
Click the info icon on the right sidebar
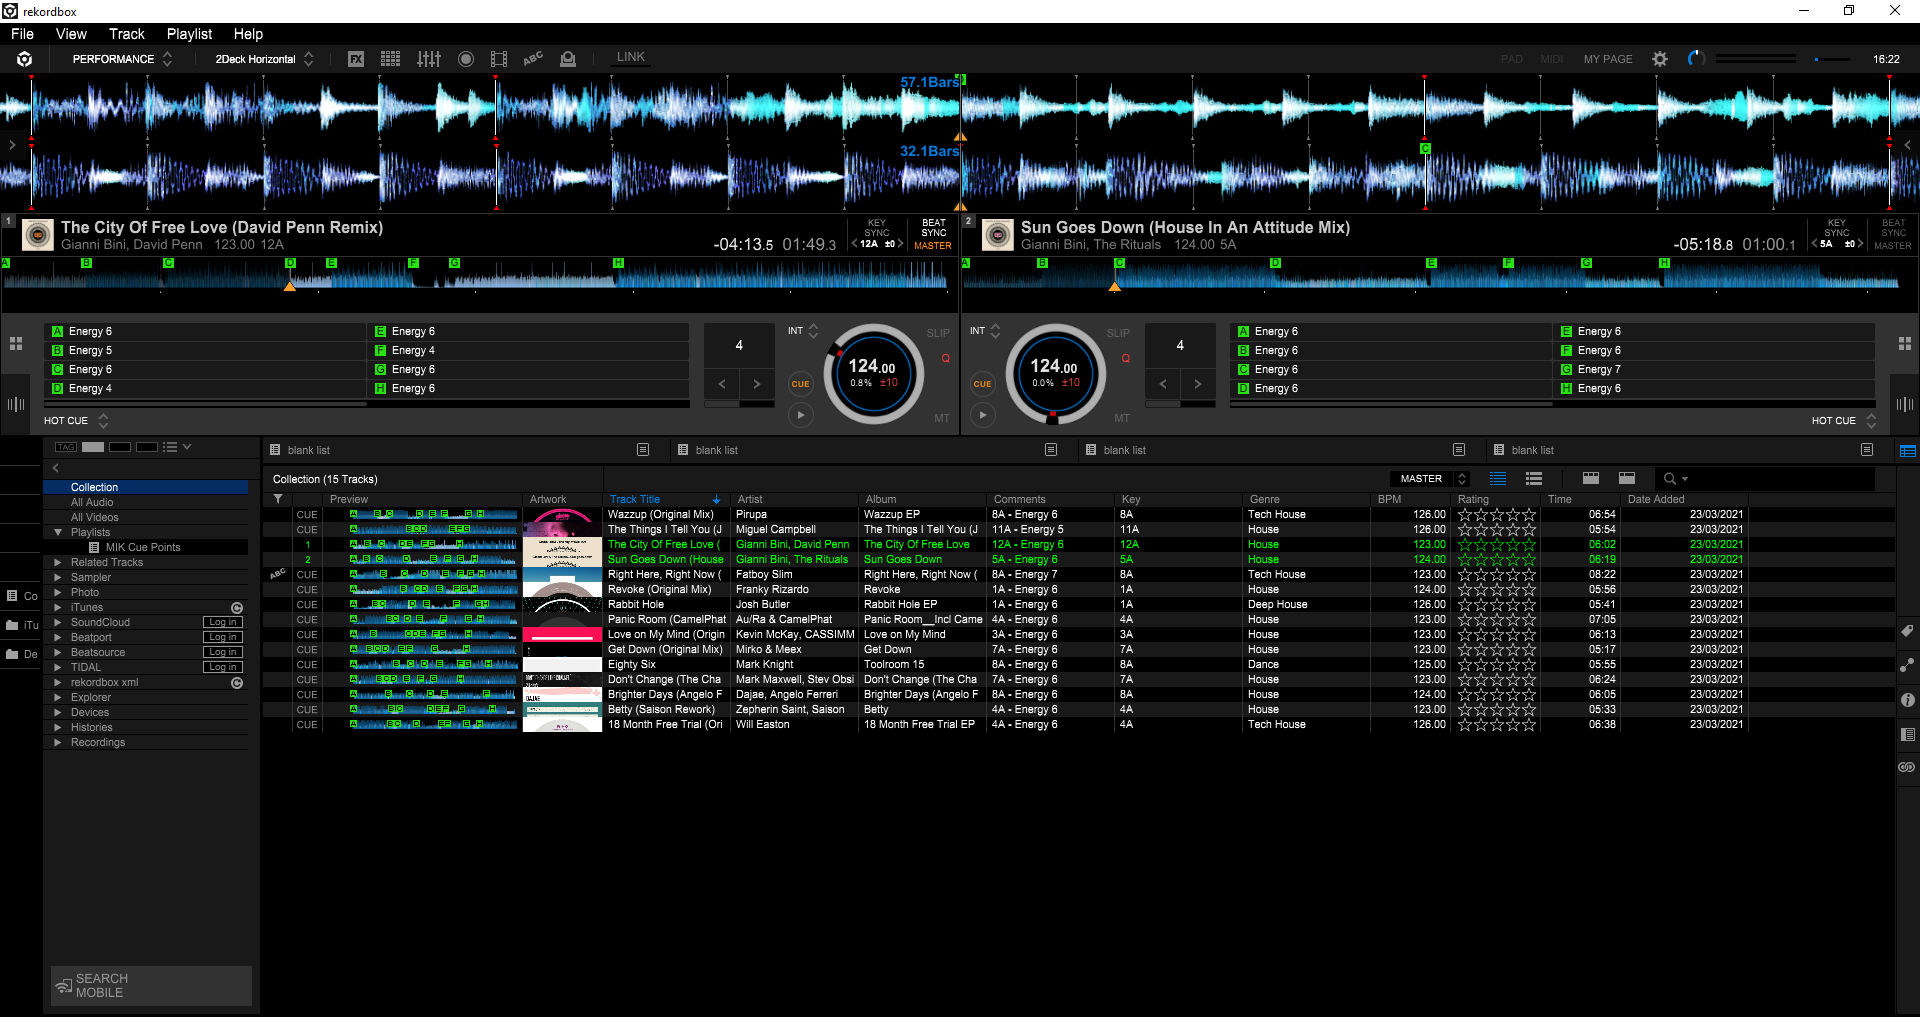[1908, 700]
